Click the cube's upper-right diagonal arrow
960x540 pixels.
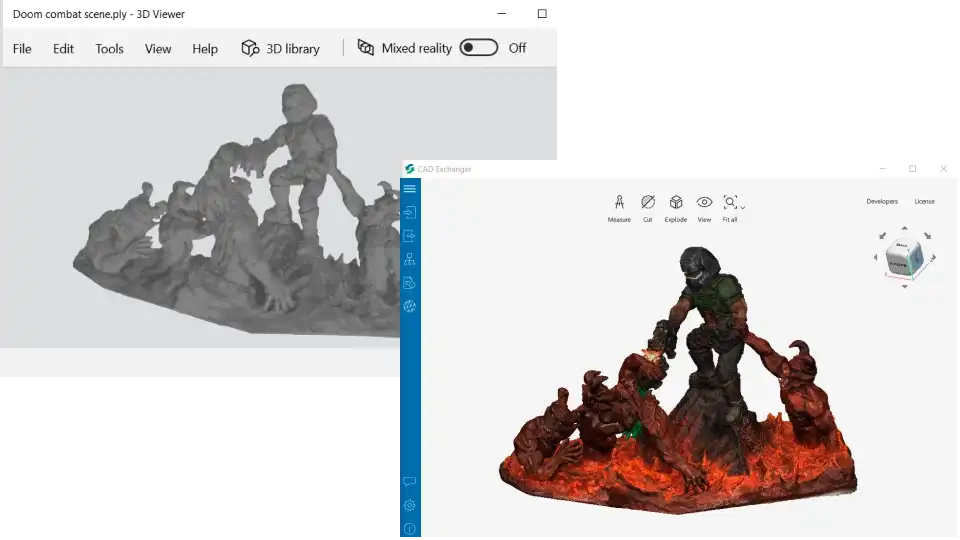(928, 235)
